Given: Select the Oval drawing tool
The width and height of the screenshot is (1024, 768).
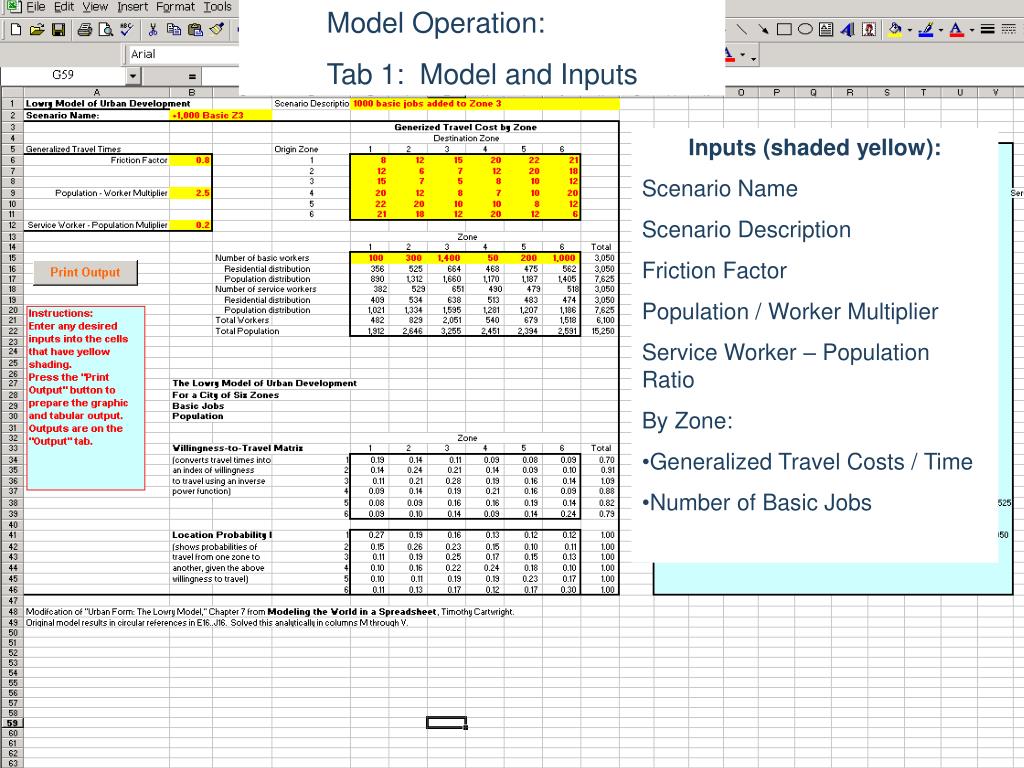Looking at the screenshot, I should (x=805, y=29).
